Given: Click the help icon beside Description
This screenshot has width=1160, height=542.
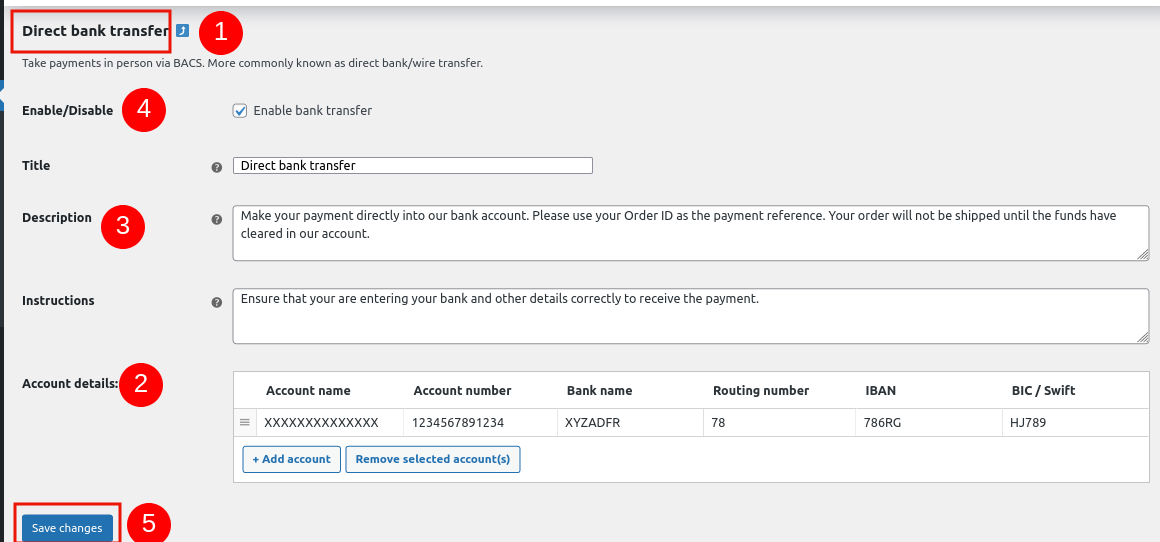Looking at the screenshot, I should click(216, 219).
